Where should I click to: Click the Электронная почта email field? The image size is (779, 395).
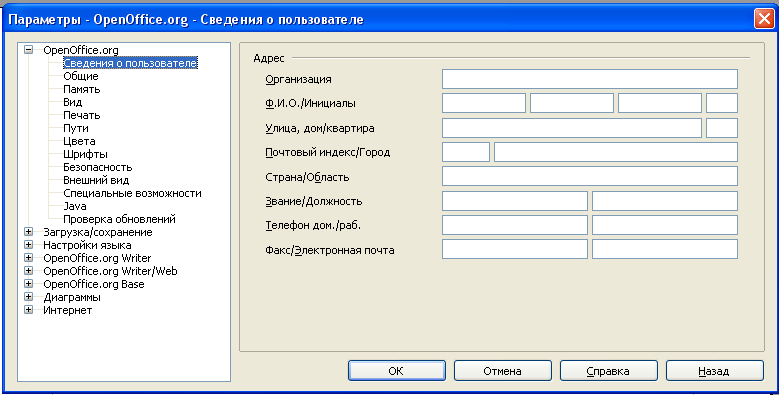tap(665, 249)
